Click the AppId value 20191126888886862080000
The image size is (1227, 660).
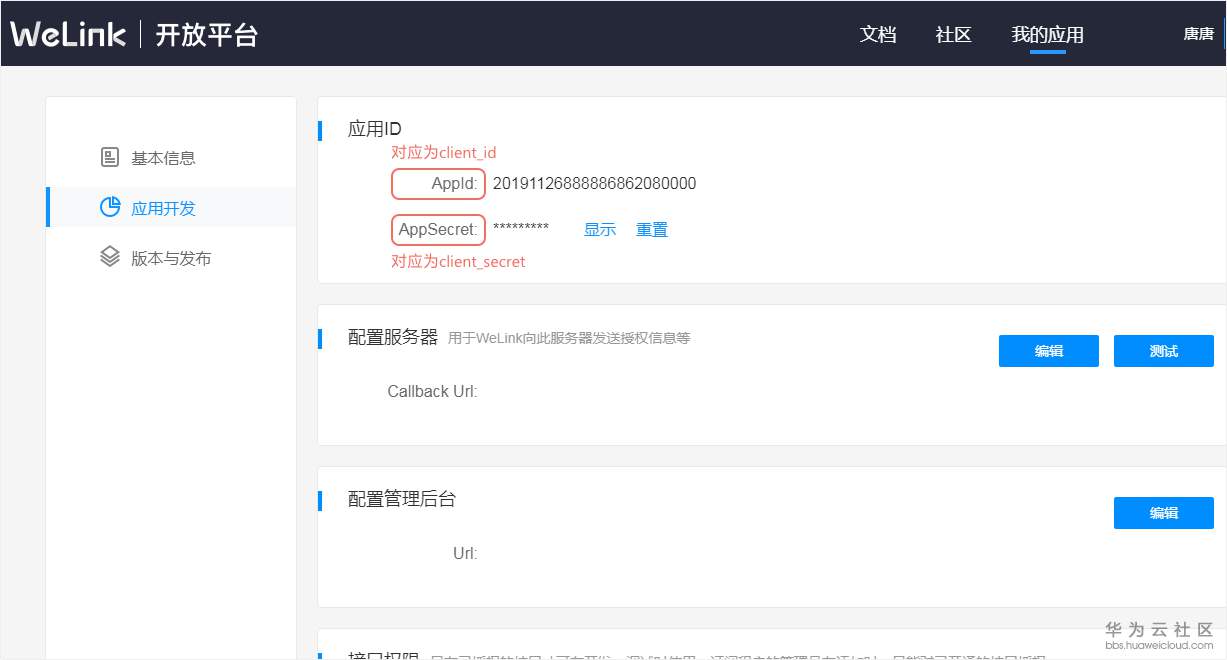595,184
